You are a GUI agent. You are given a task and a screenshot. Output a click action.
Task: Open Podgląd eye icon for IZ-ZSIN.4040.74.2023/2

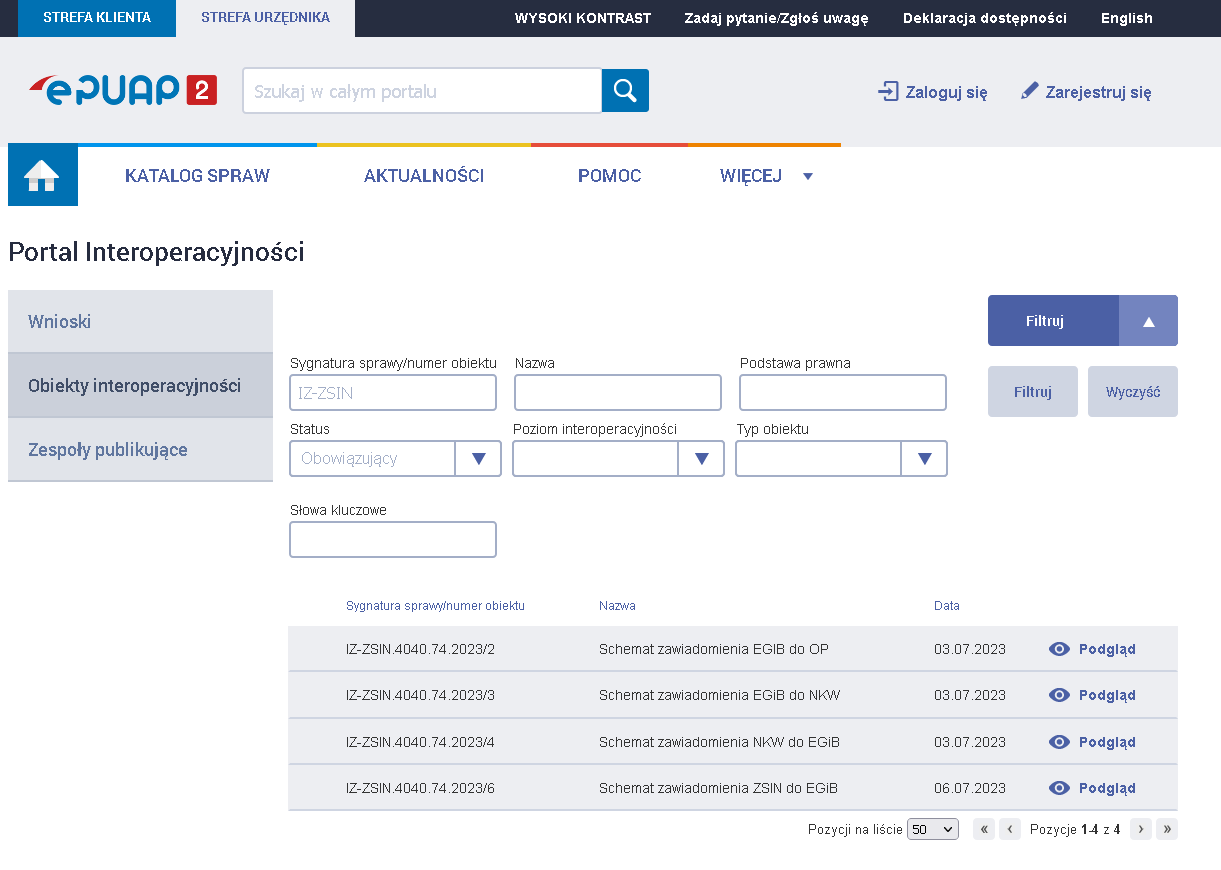pos(1059,648)
